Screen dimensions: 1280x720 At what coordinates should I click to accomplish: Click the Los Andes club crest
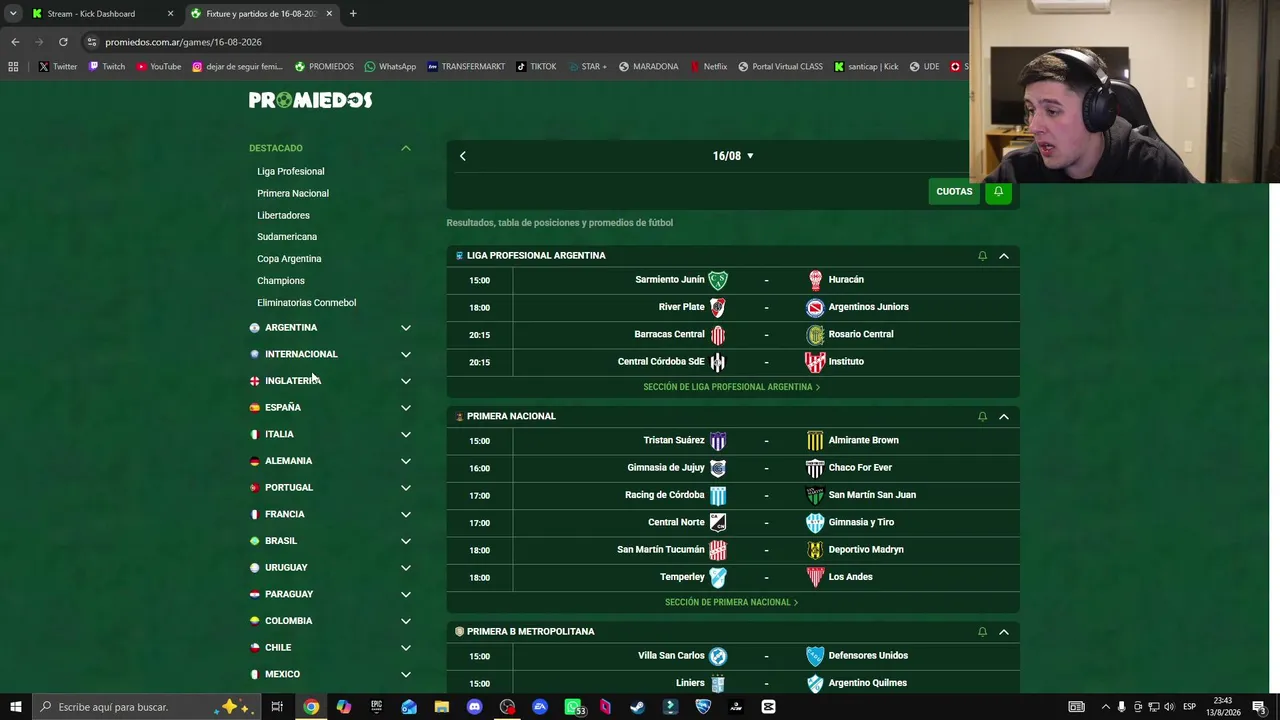coord(815,577)
